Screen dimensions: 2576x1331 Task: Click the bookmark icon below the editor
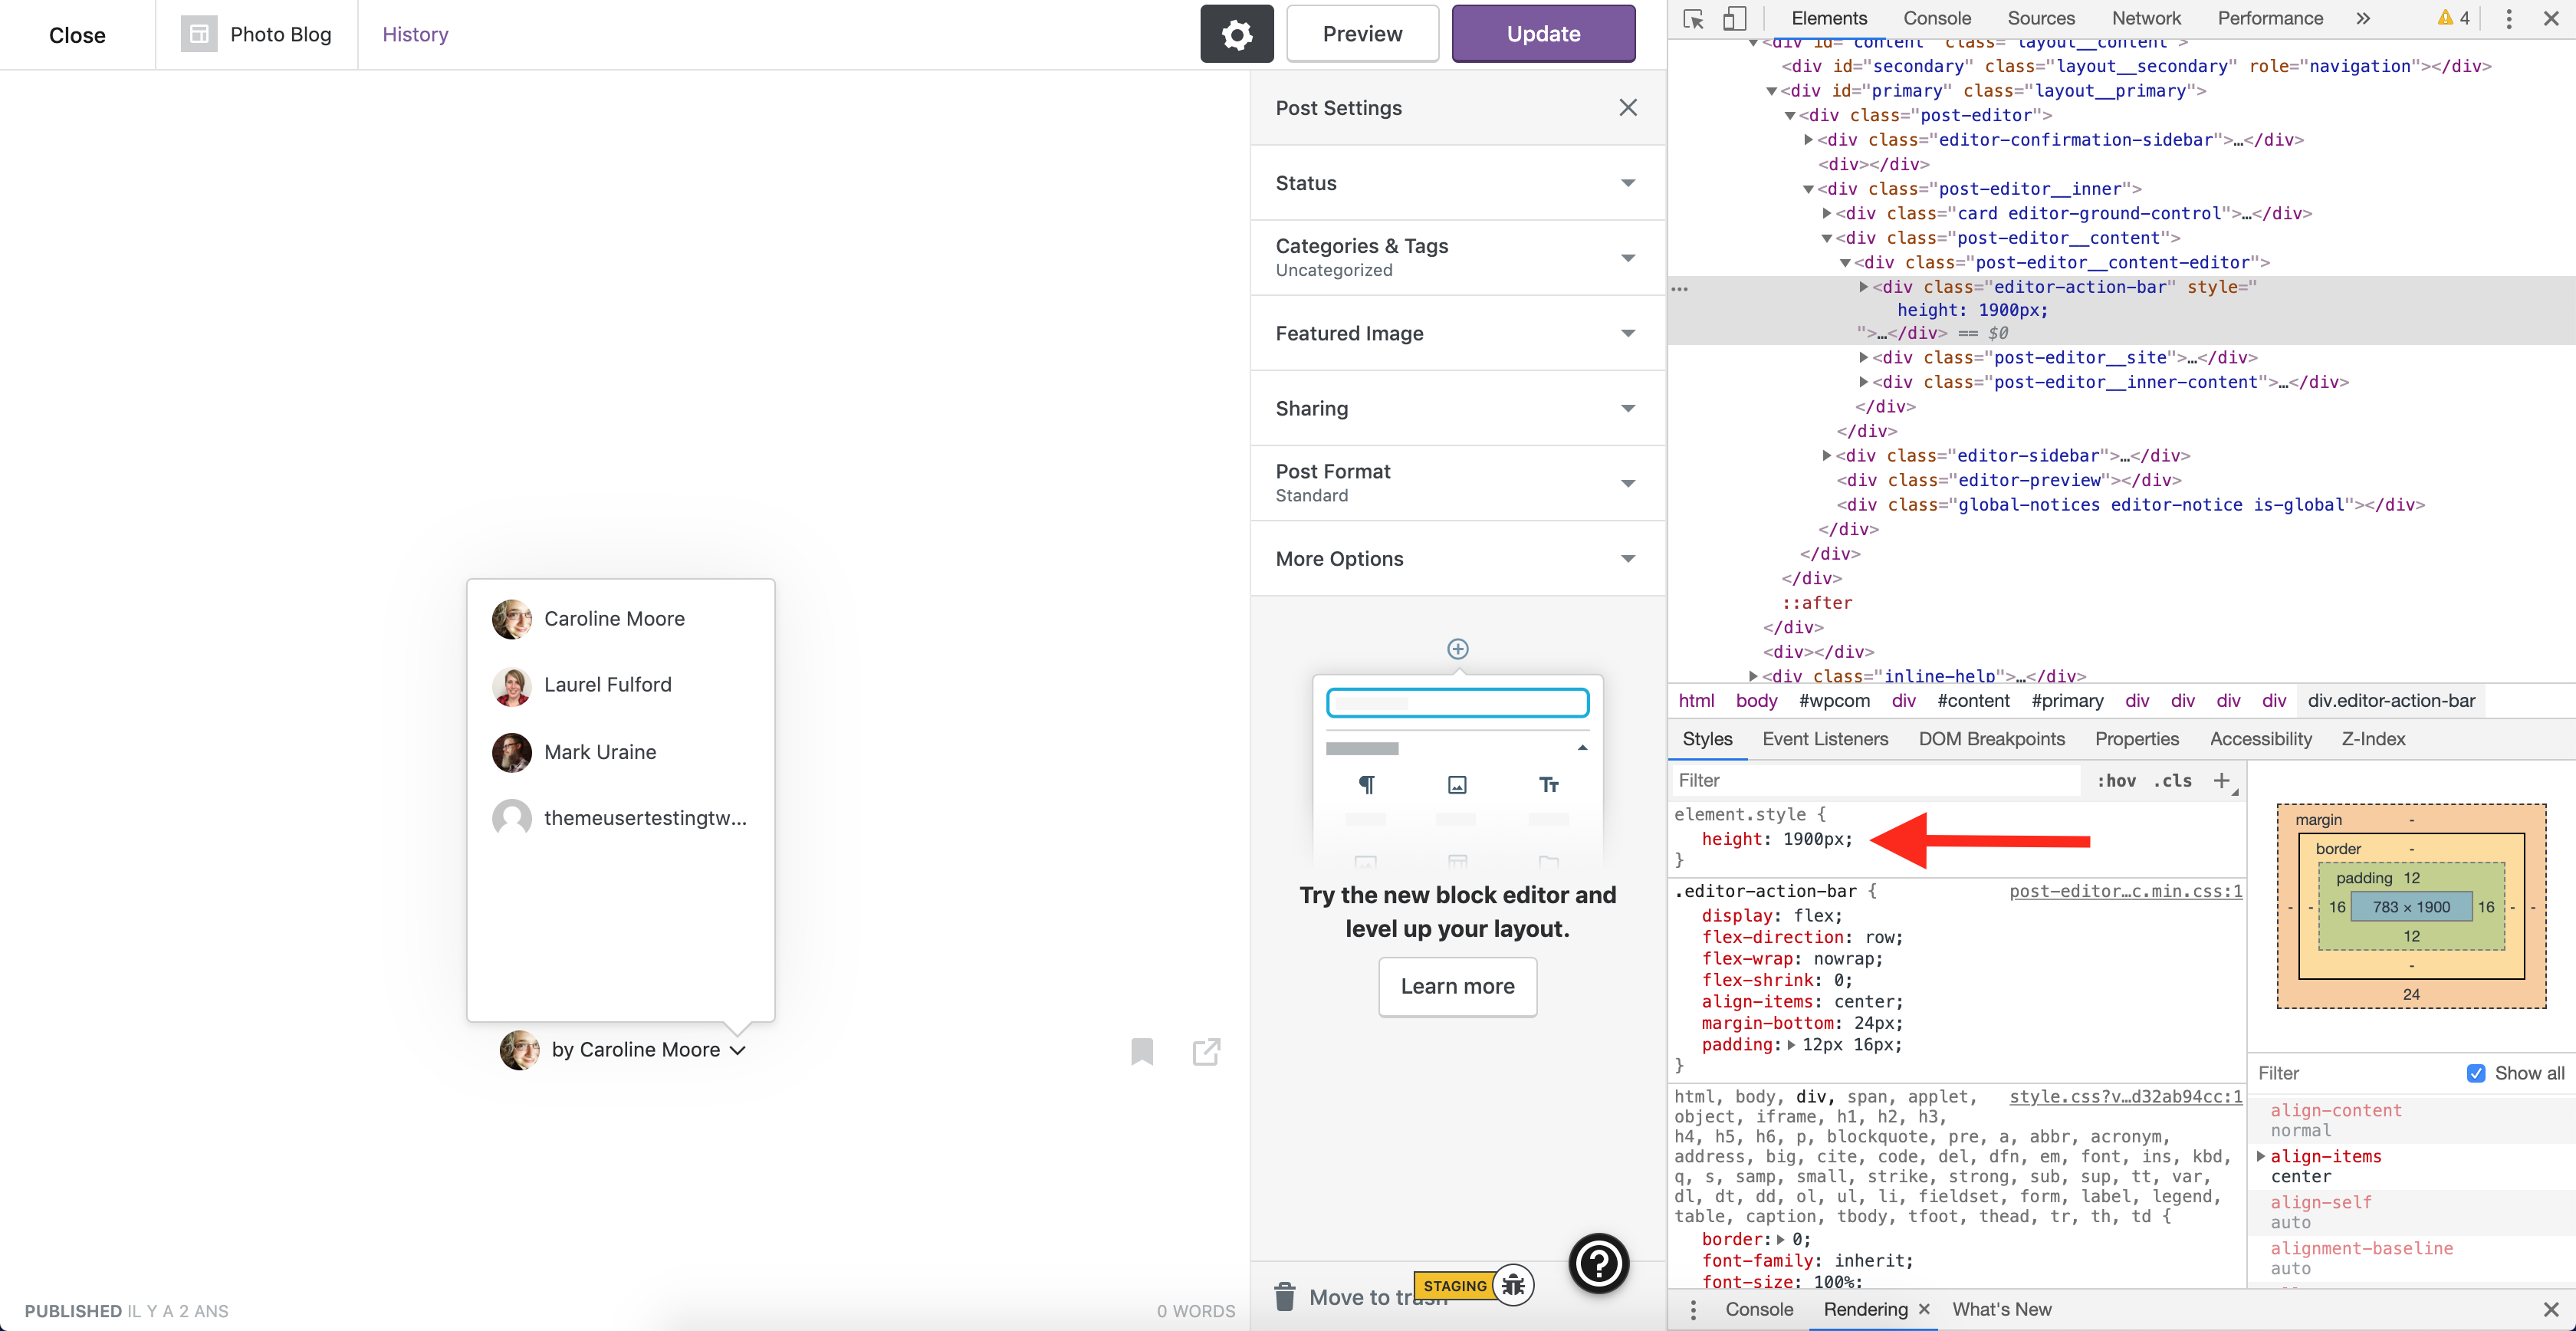click(x=1142, y=1052)
